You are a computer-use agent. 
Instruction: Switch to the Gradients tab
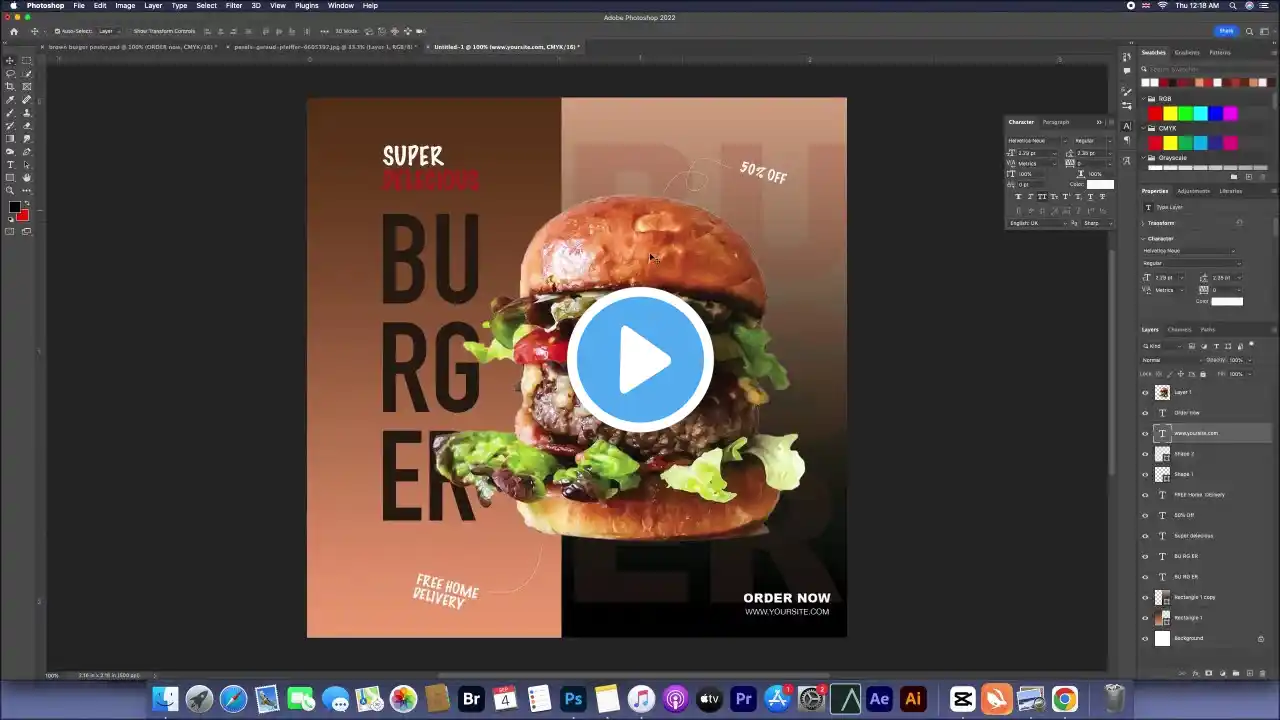[x=1187, y=52]
